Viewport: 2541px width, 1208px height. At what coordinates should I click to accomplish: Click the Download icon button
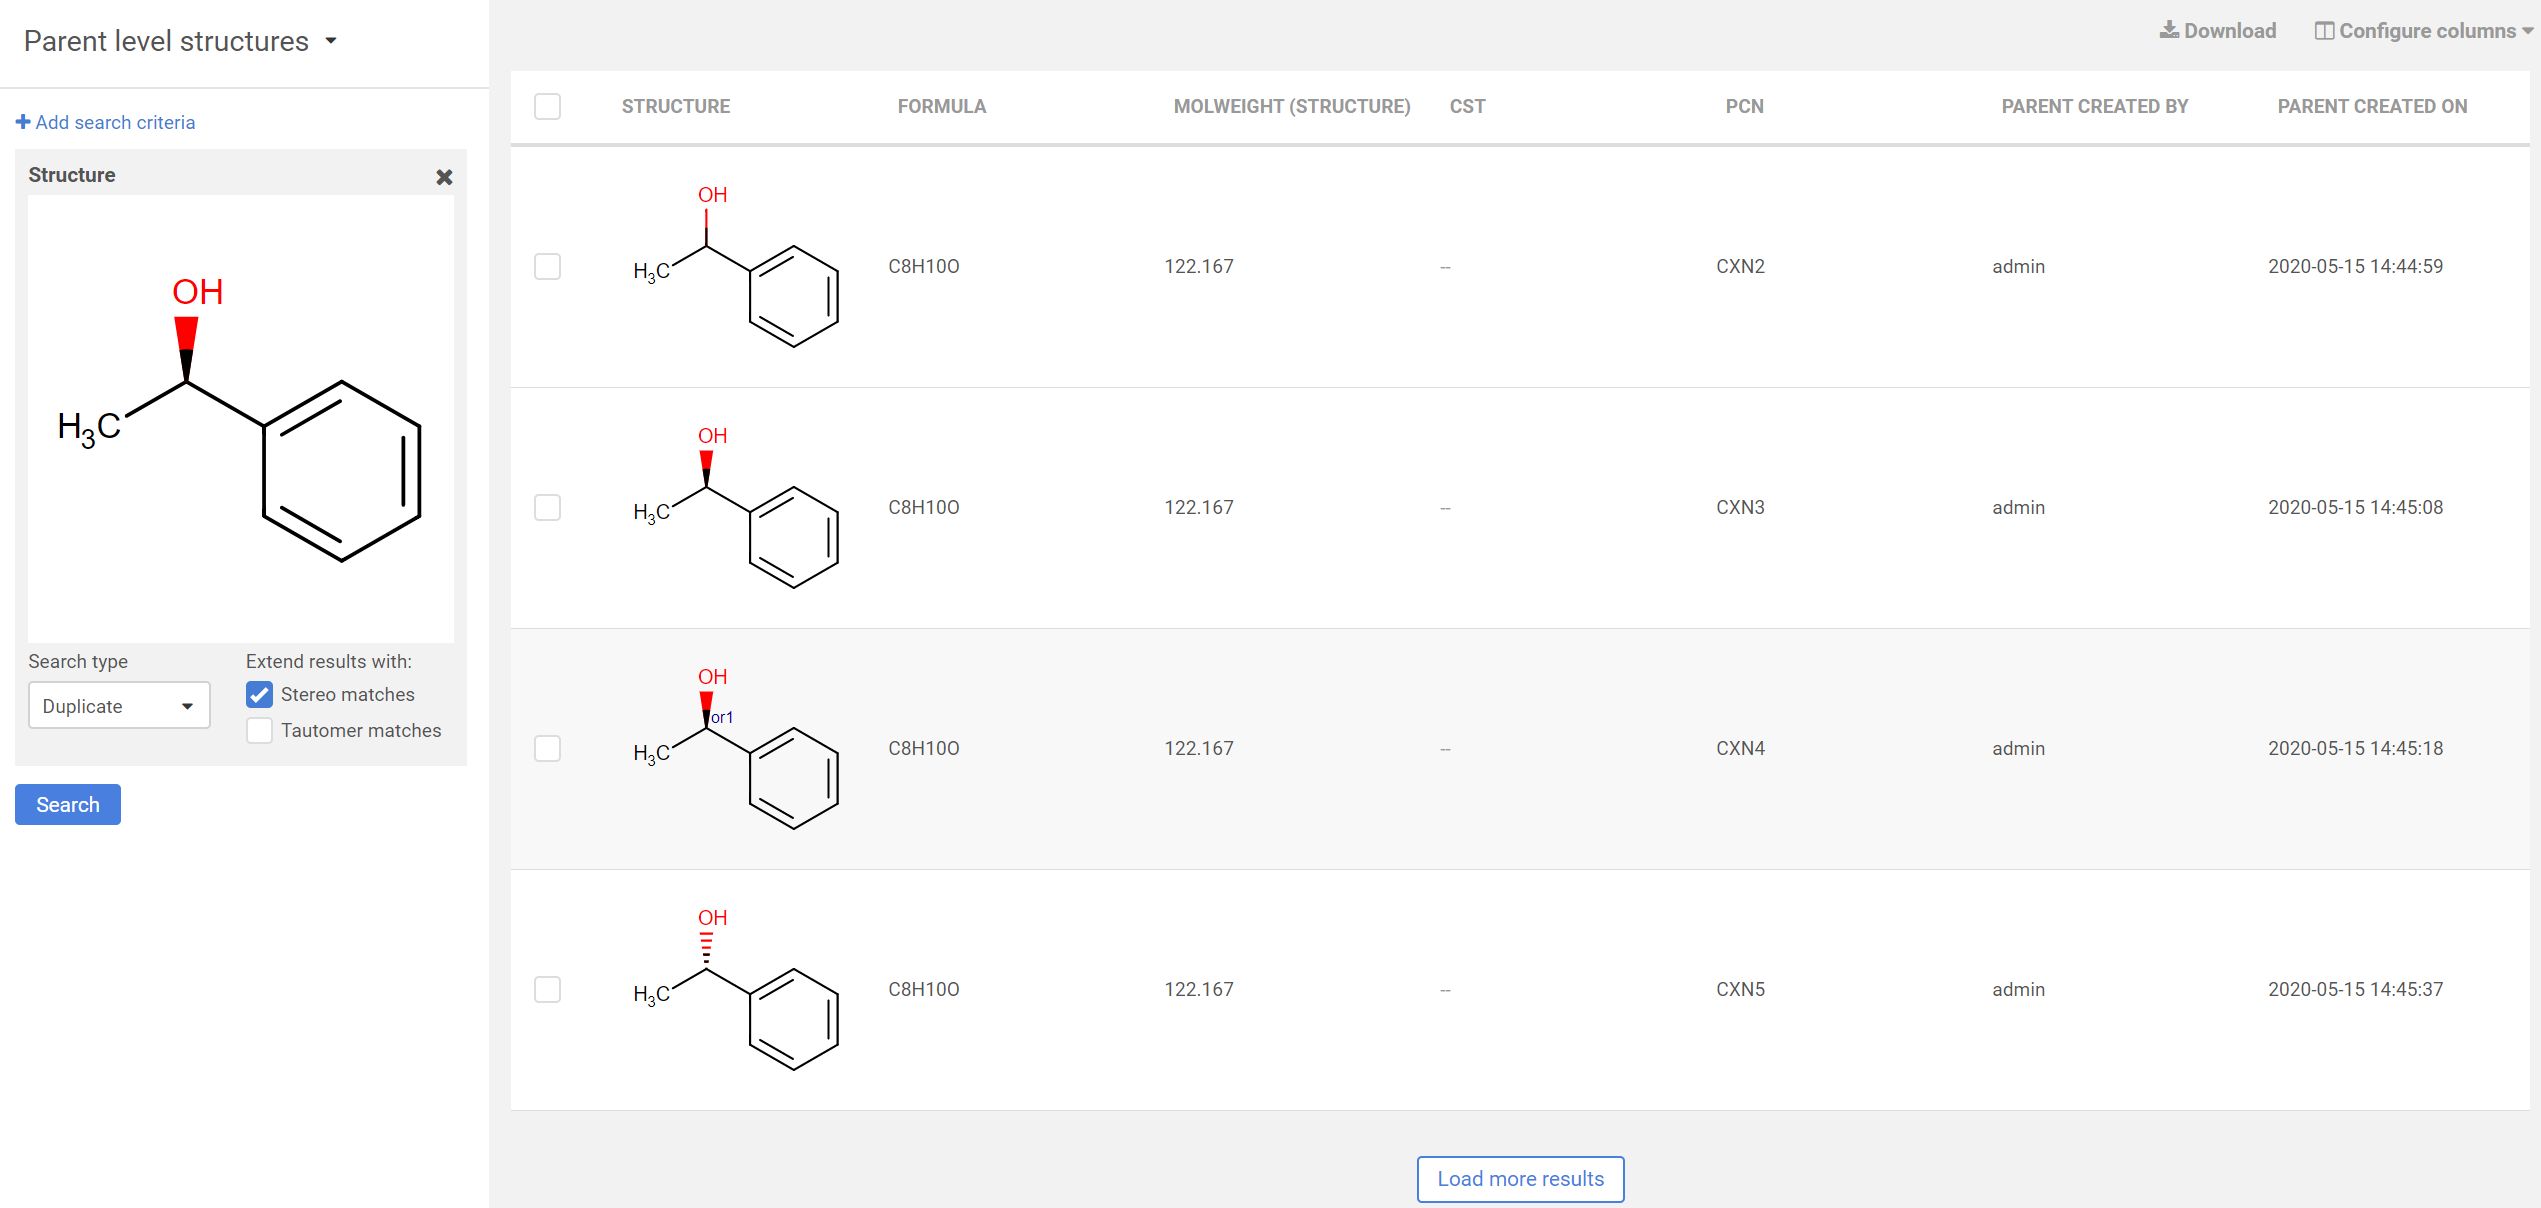pyautogui.click(x=2168, y=30)
